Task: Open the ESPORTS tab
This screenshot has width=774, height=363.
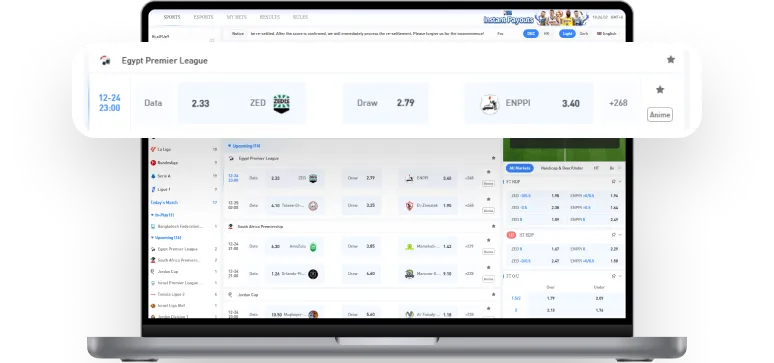Action: (203, 17)
